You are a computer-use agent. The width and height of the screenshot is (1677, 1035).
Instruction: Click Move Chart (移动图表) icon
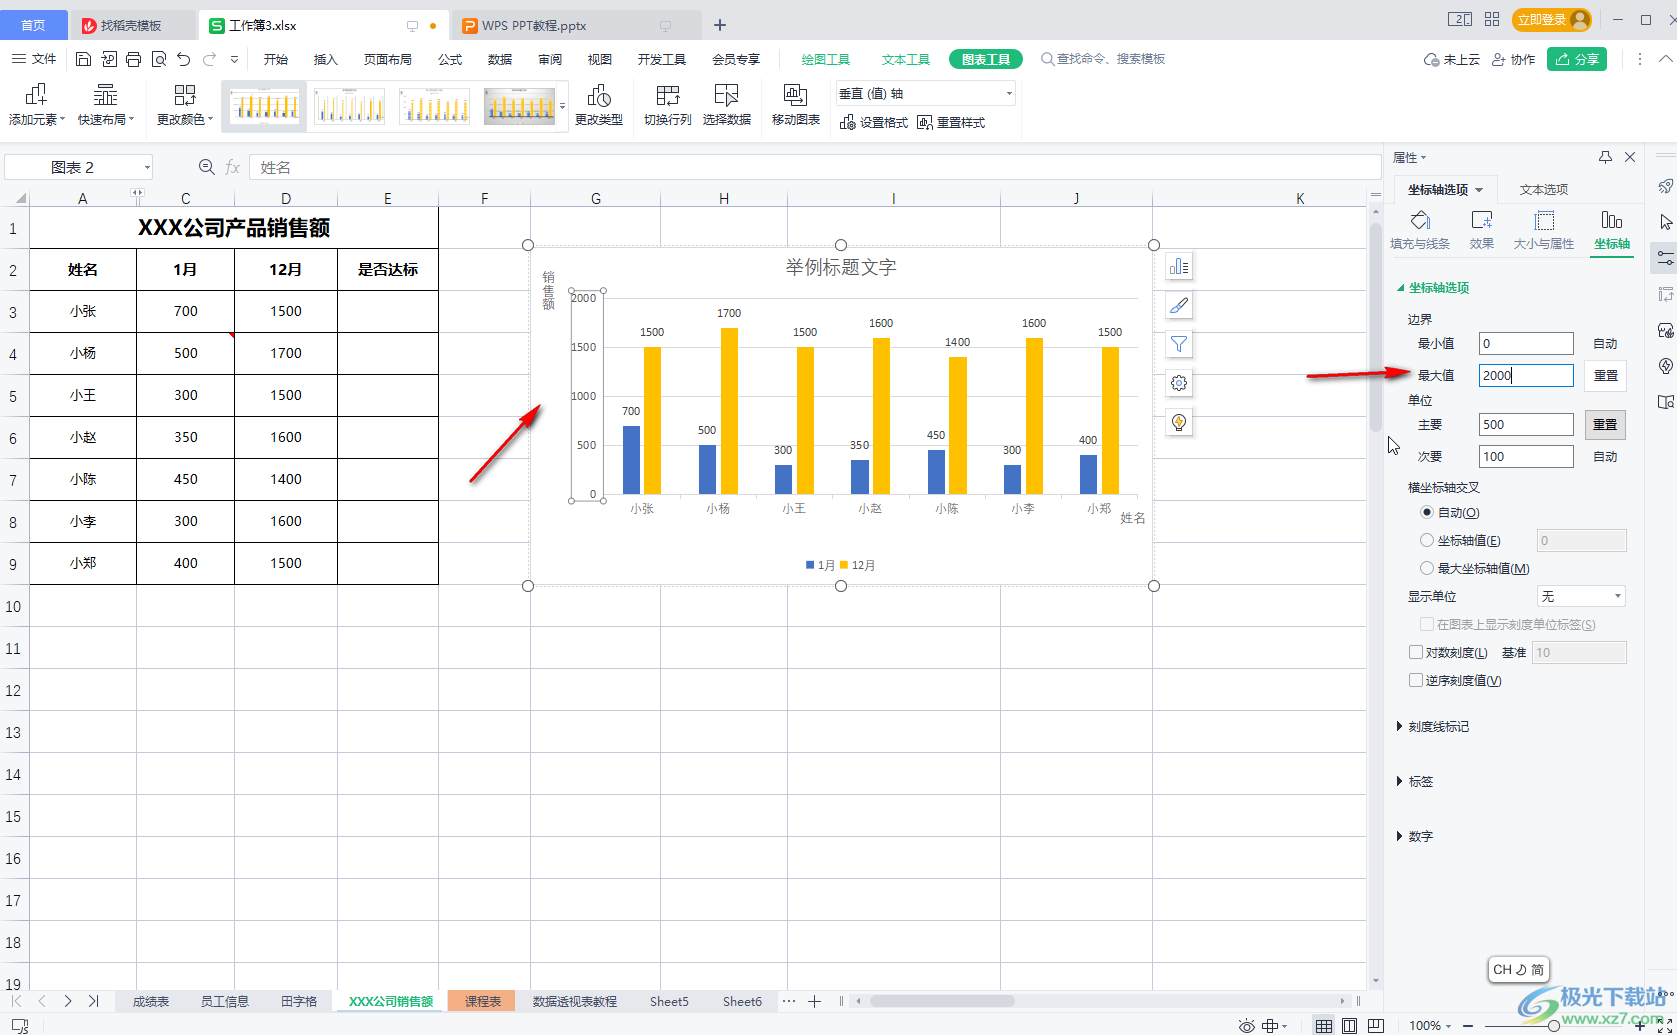(796, 104)
